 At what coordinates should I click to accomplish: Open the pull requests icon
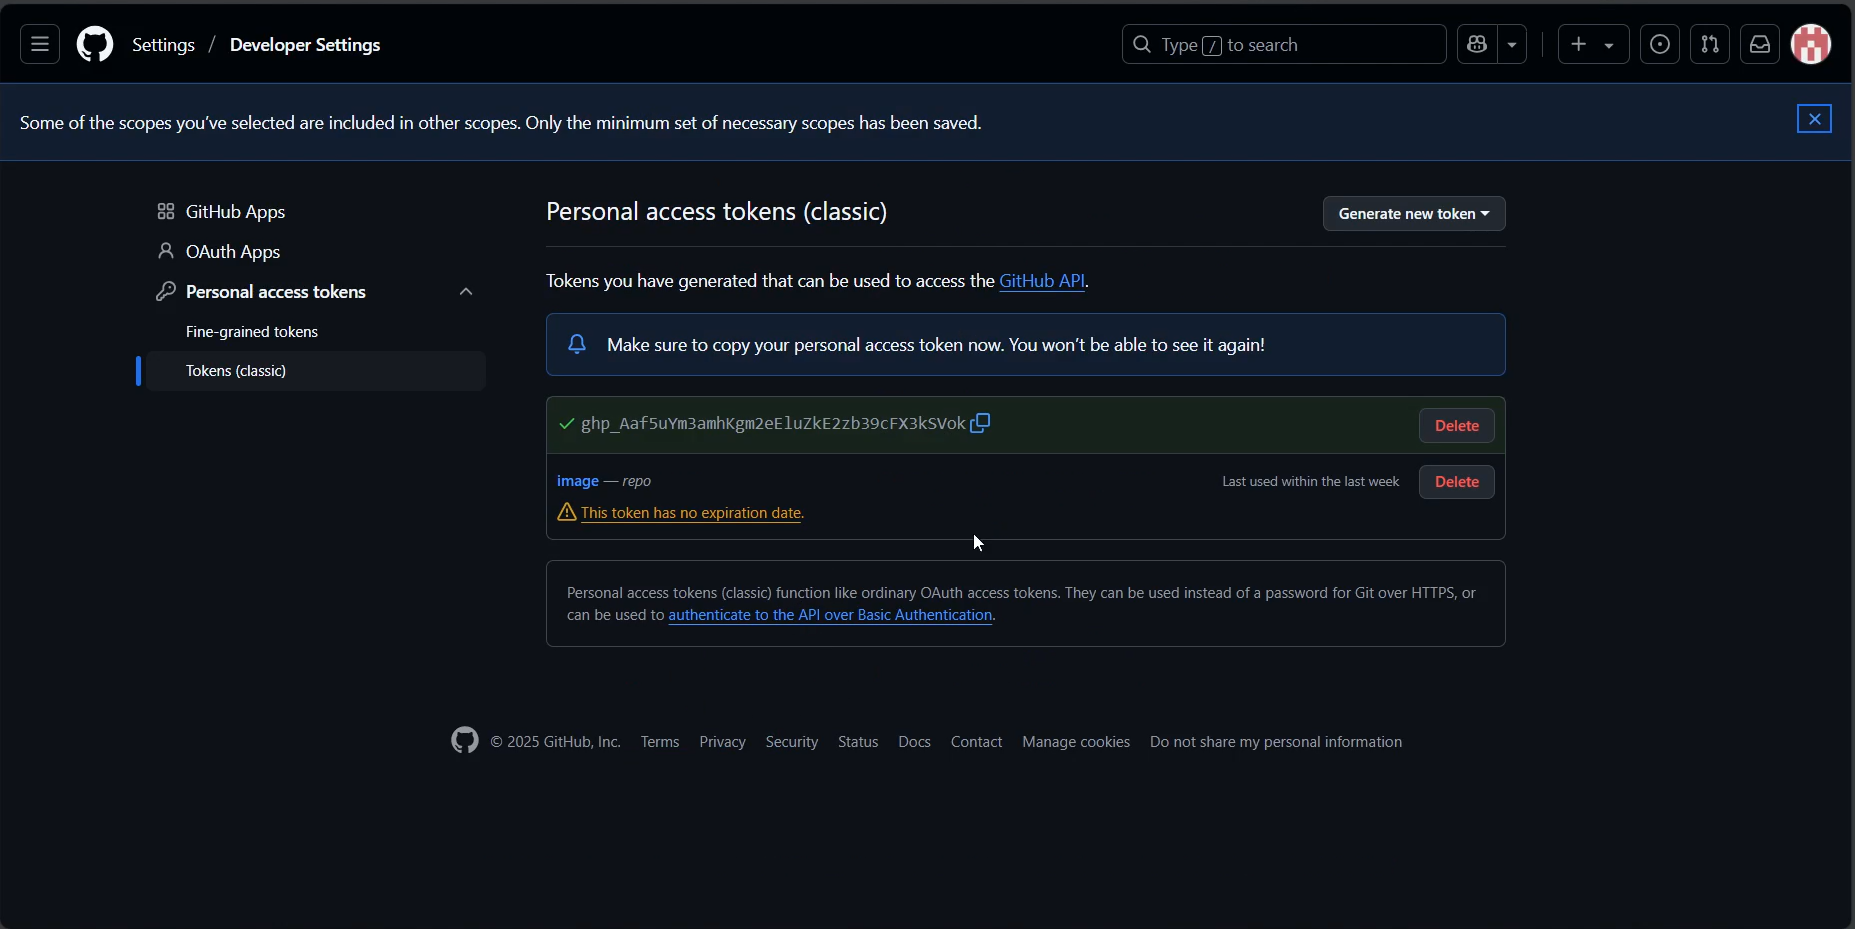pos(1710,44)
